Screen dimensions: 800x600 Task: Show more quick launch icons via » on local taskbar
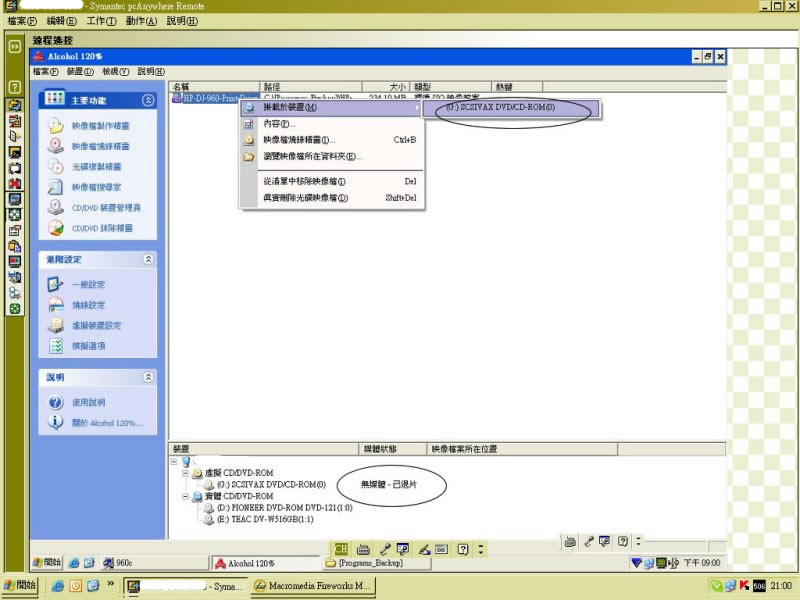(x=110, y=584)
